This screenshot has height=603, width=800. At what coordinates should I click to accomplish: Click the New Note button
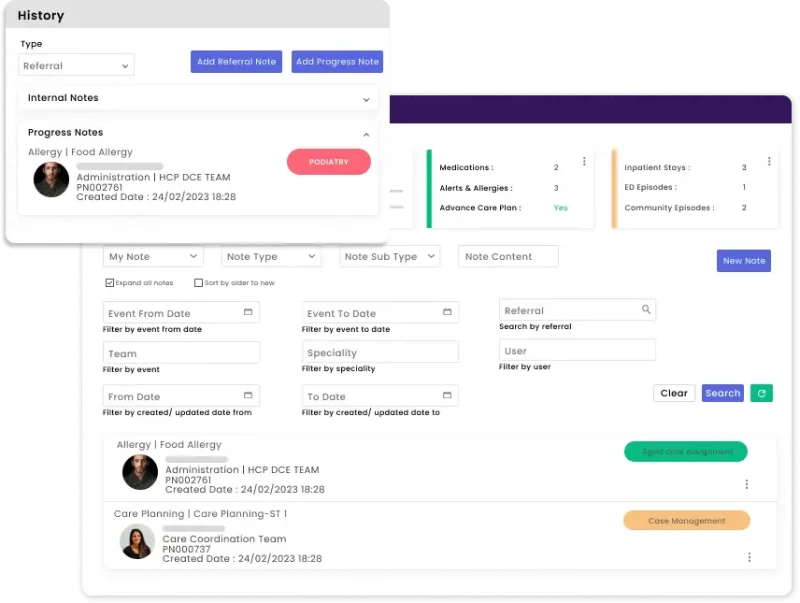coord(743,260)
